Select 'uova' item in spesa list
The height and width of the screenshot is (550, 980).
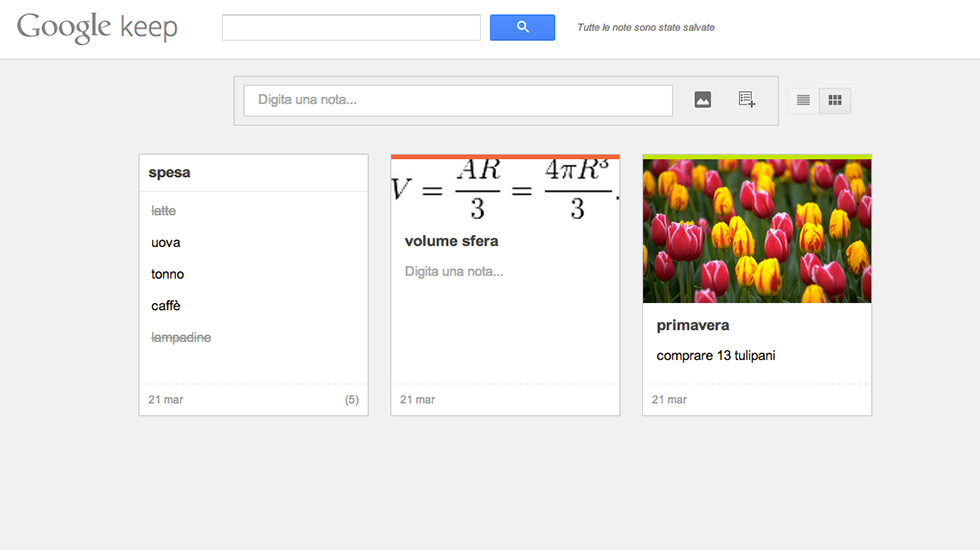[166, 243]
